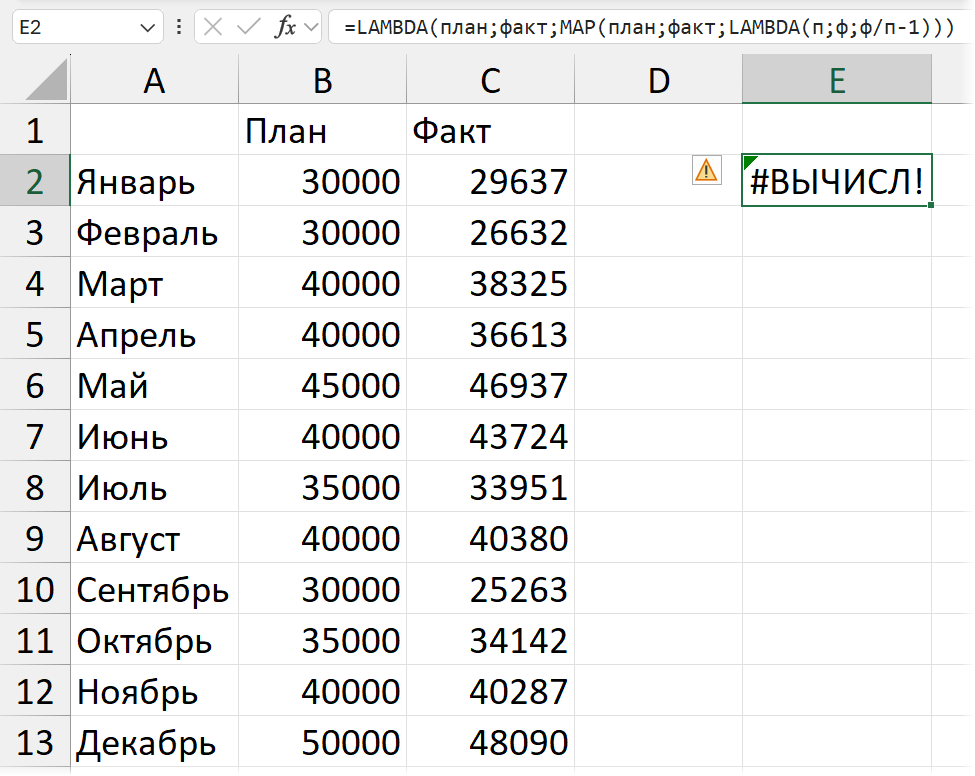
Task: Select the Январь cell
Action: click(154, 180)
